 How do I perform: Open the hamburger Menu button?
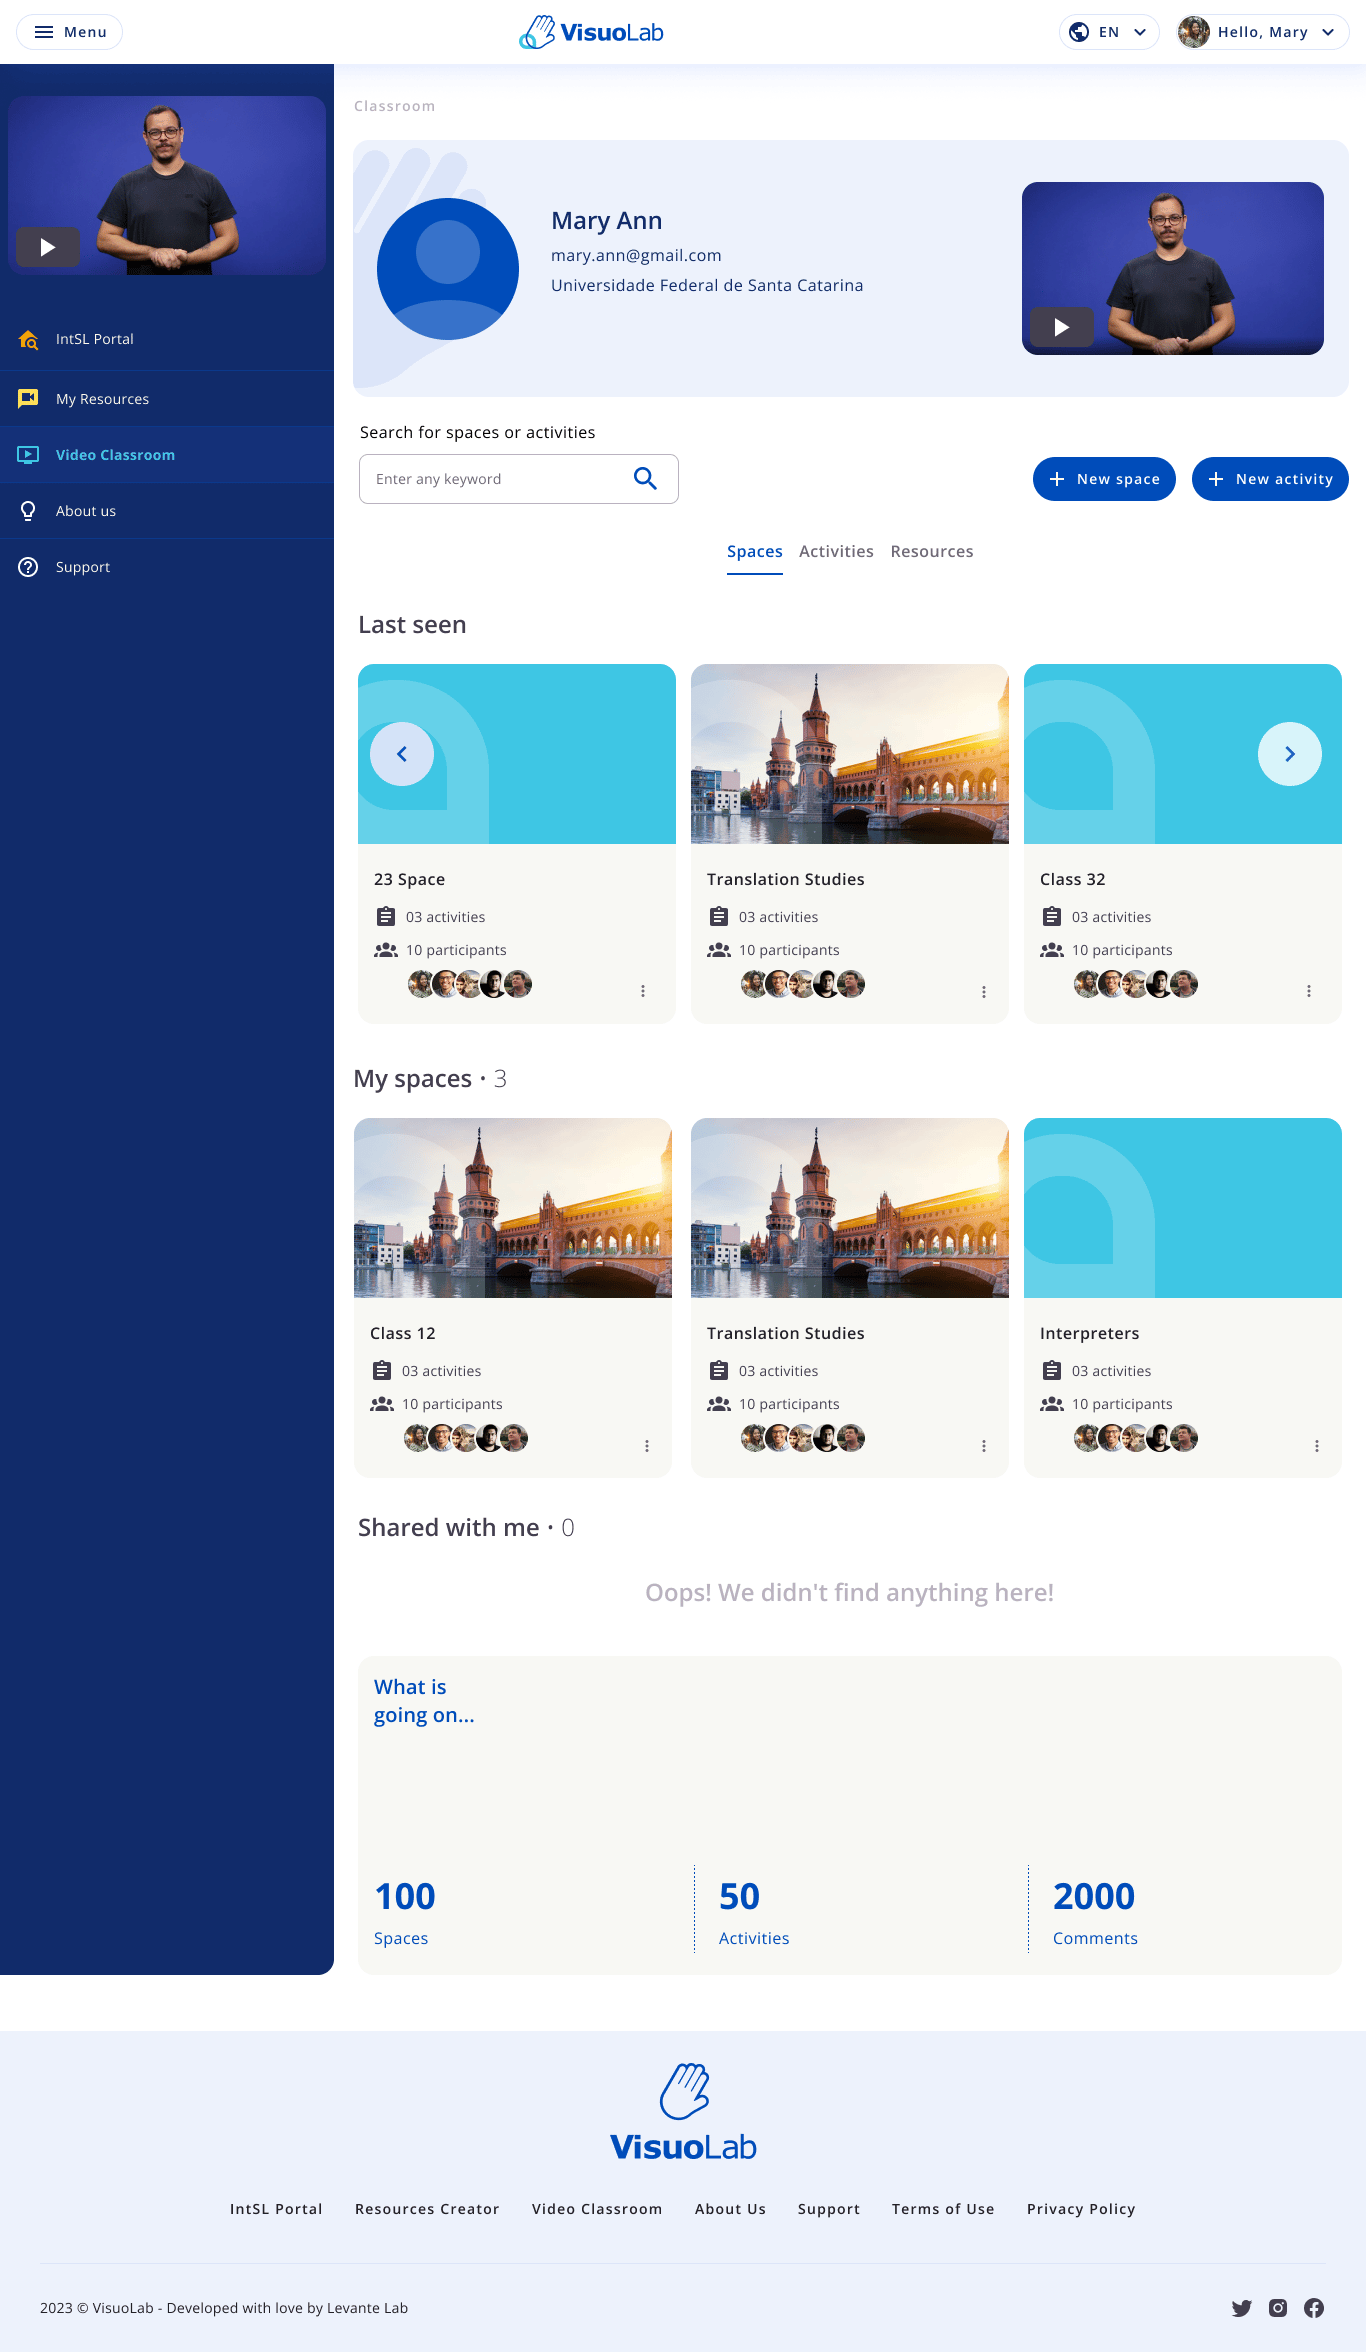[70, 32]
